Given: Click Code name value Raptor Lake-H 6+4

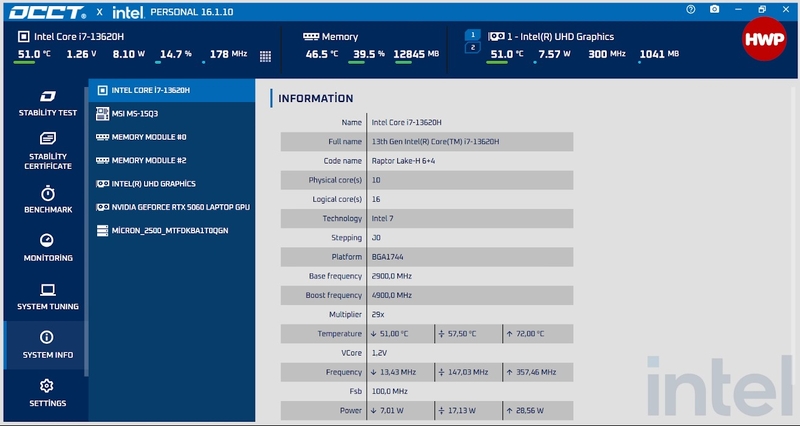Looking at the screenshot, I should tap(403, 161).
